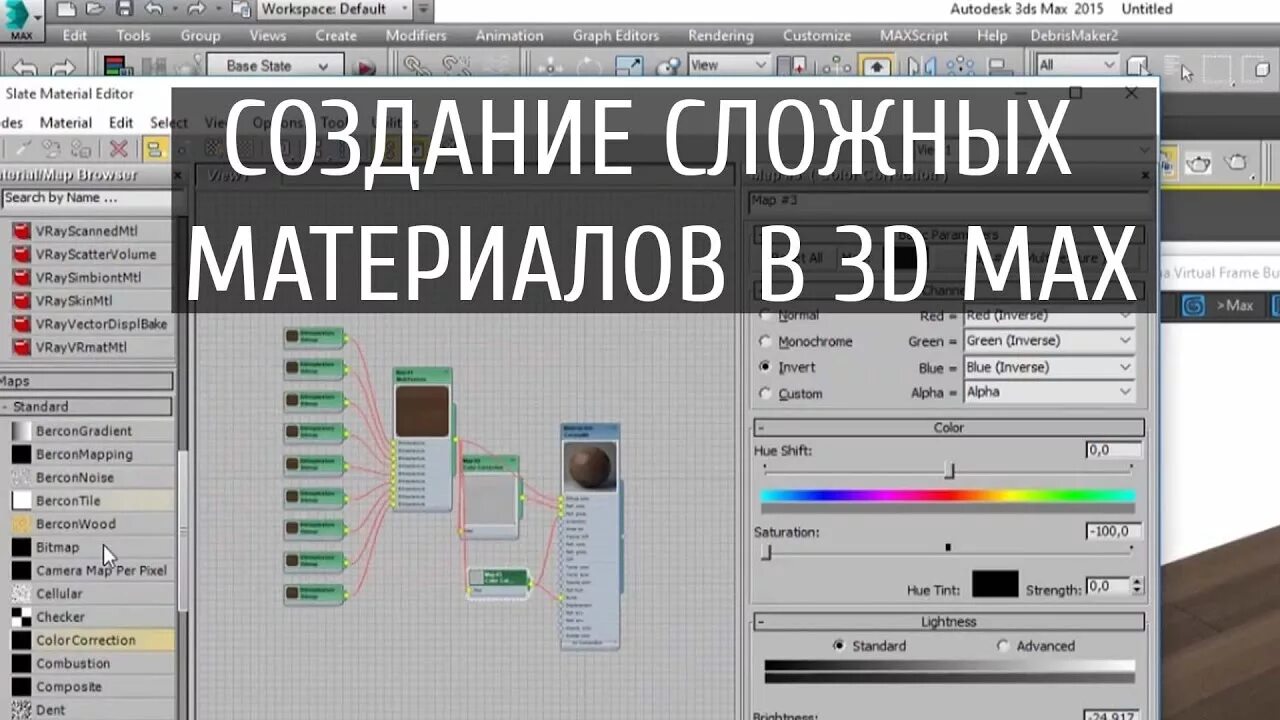
Task: Click the red X Delete Selected icon
Action: point(119,149)
